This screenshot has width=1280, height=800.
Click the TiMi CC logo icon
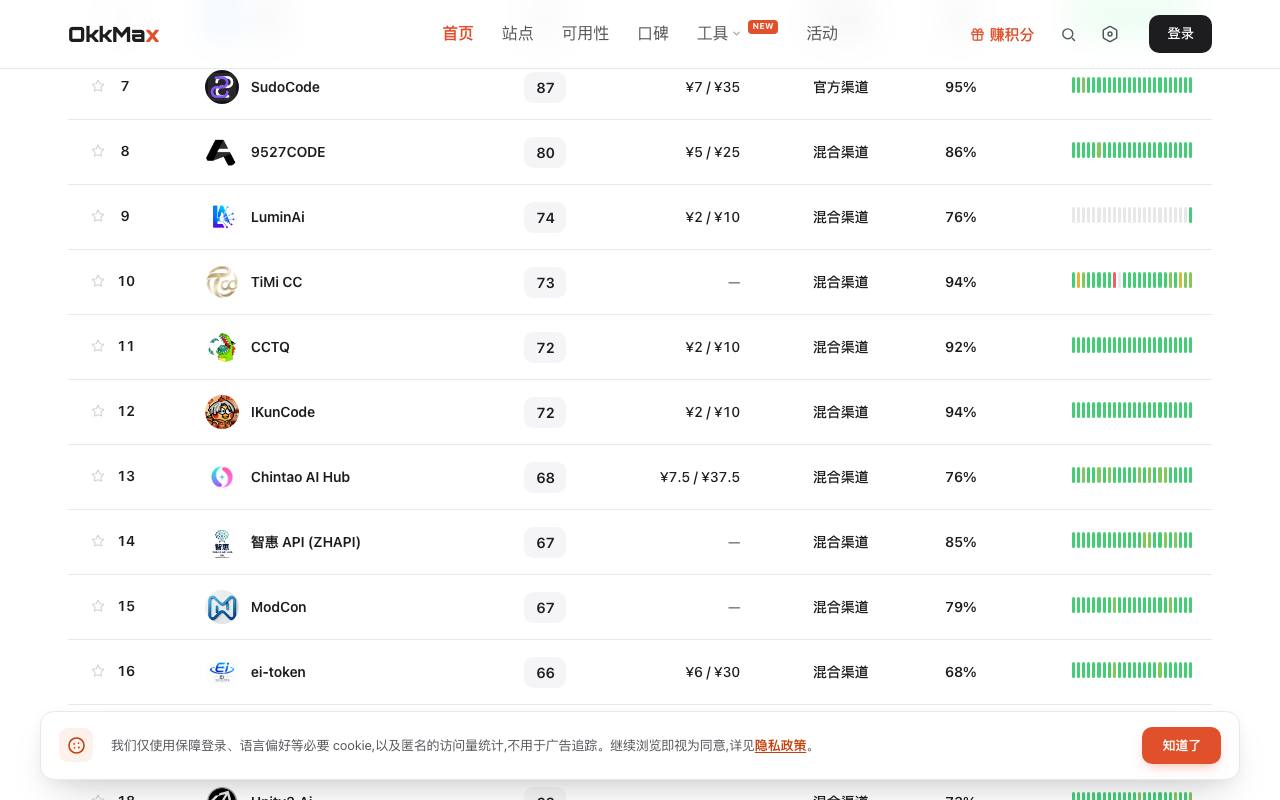pyautogui.click(x=222, y=282)
